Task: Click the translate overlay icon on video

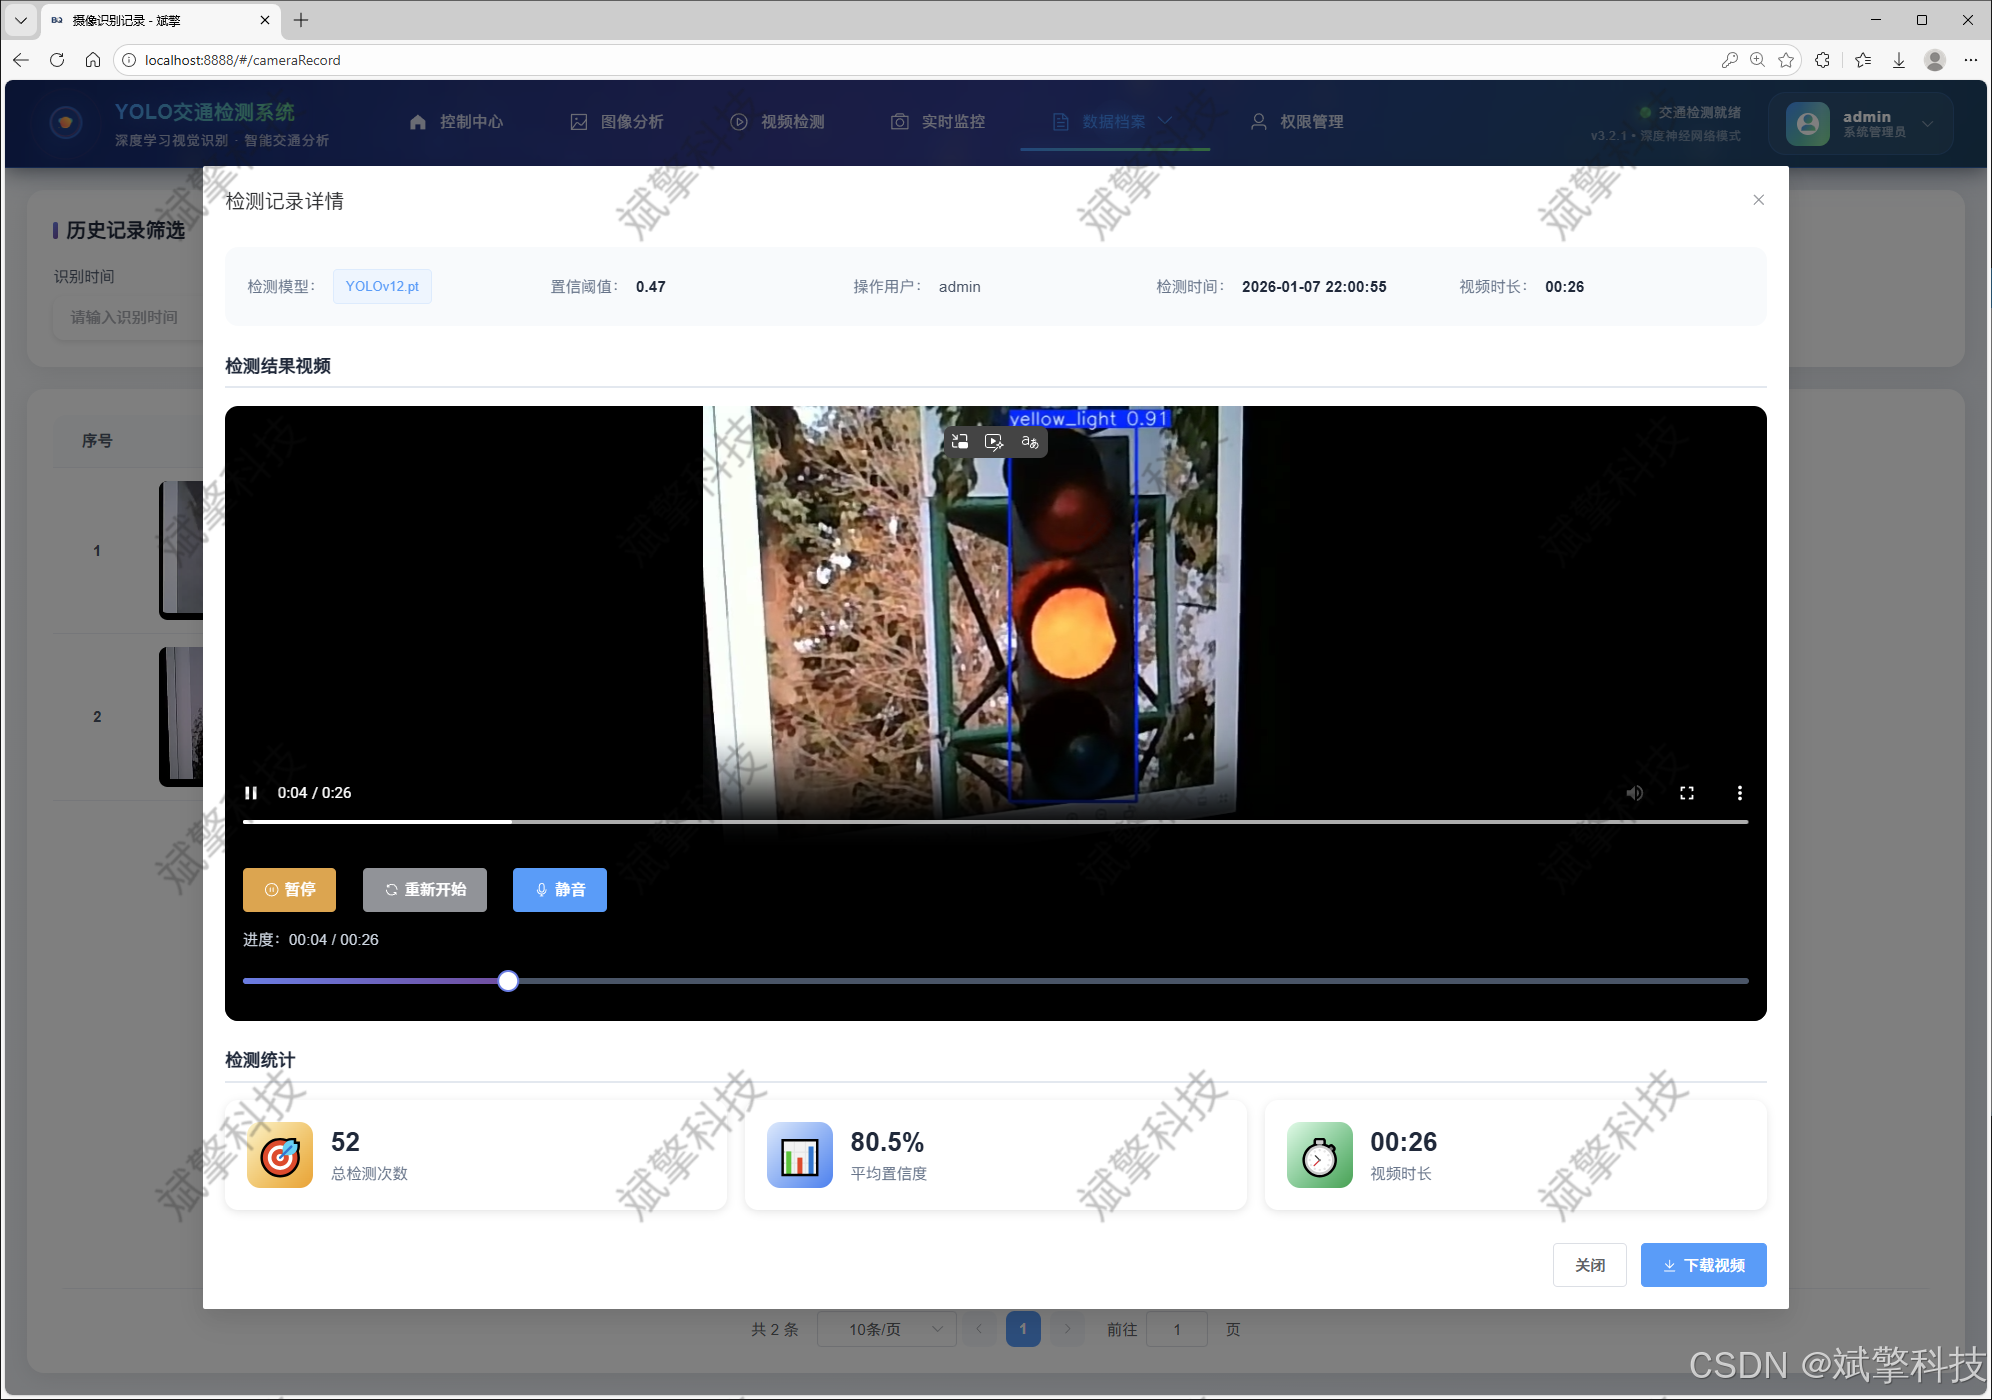Action: (x=1029, y=442)
